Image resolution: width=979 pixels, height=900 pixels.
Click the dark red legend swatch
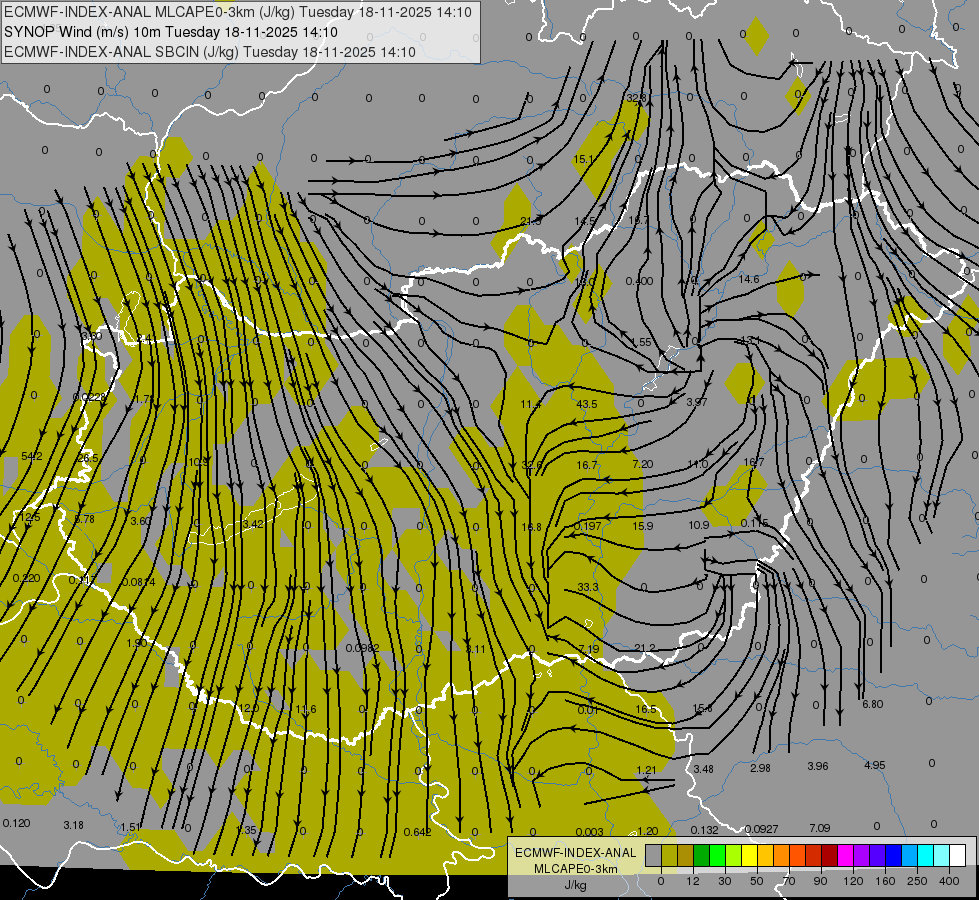(x=830, y=855)
